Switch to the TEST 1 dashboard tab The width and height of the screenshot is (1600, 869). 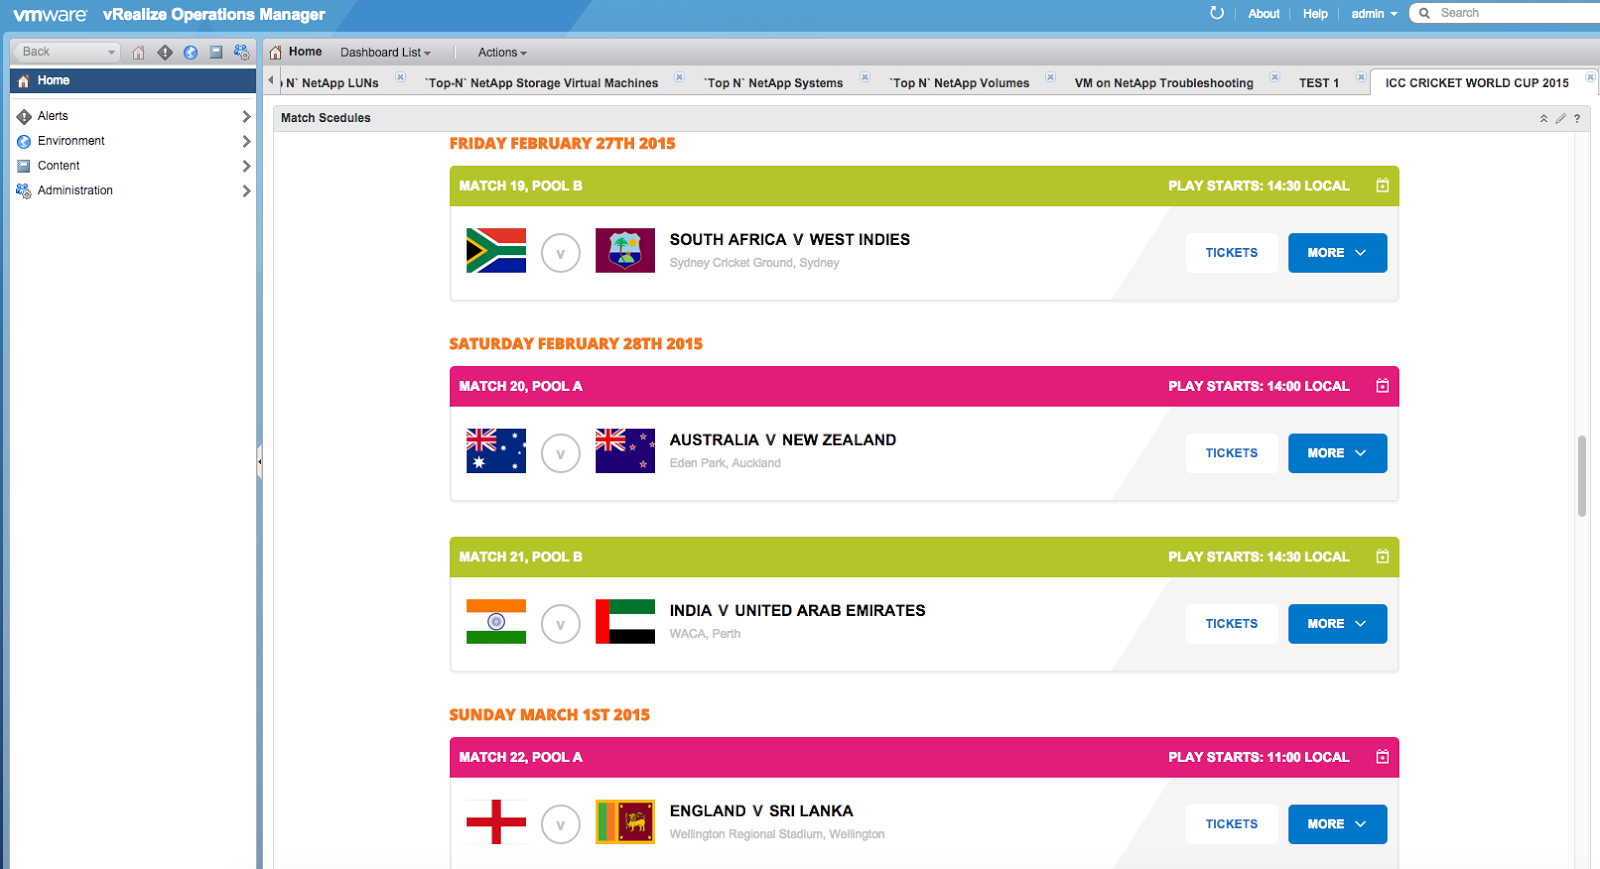pyautogui.click(x=1318, y=83)
